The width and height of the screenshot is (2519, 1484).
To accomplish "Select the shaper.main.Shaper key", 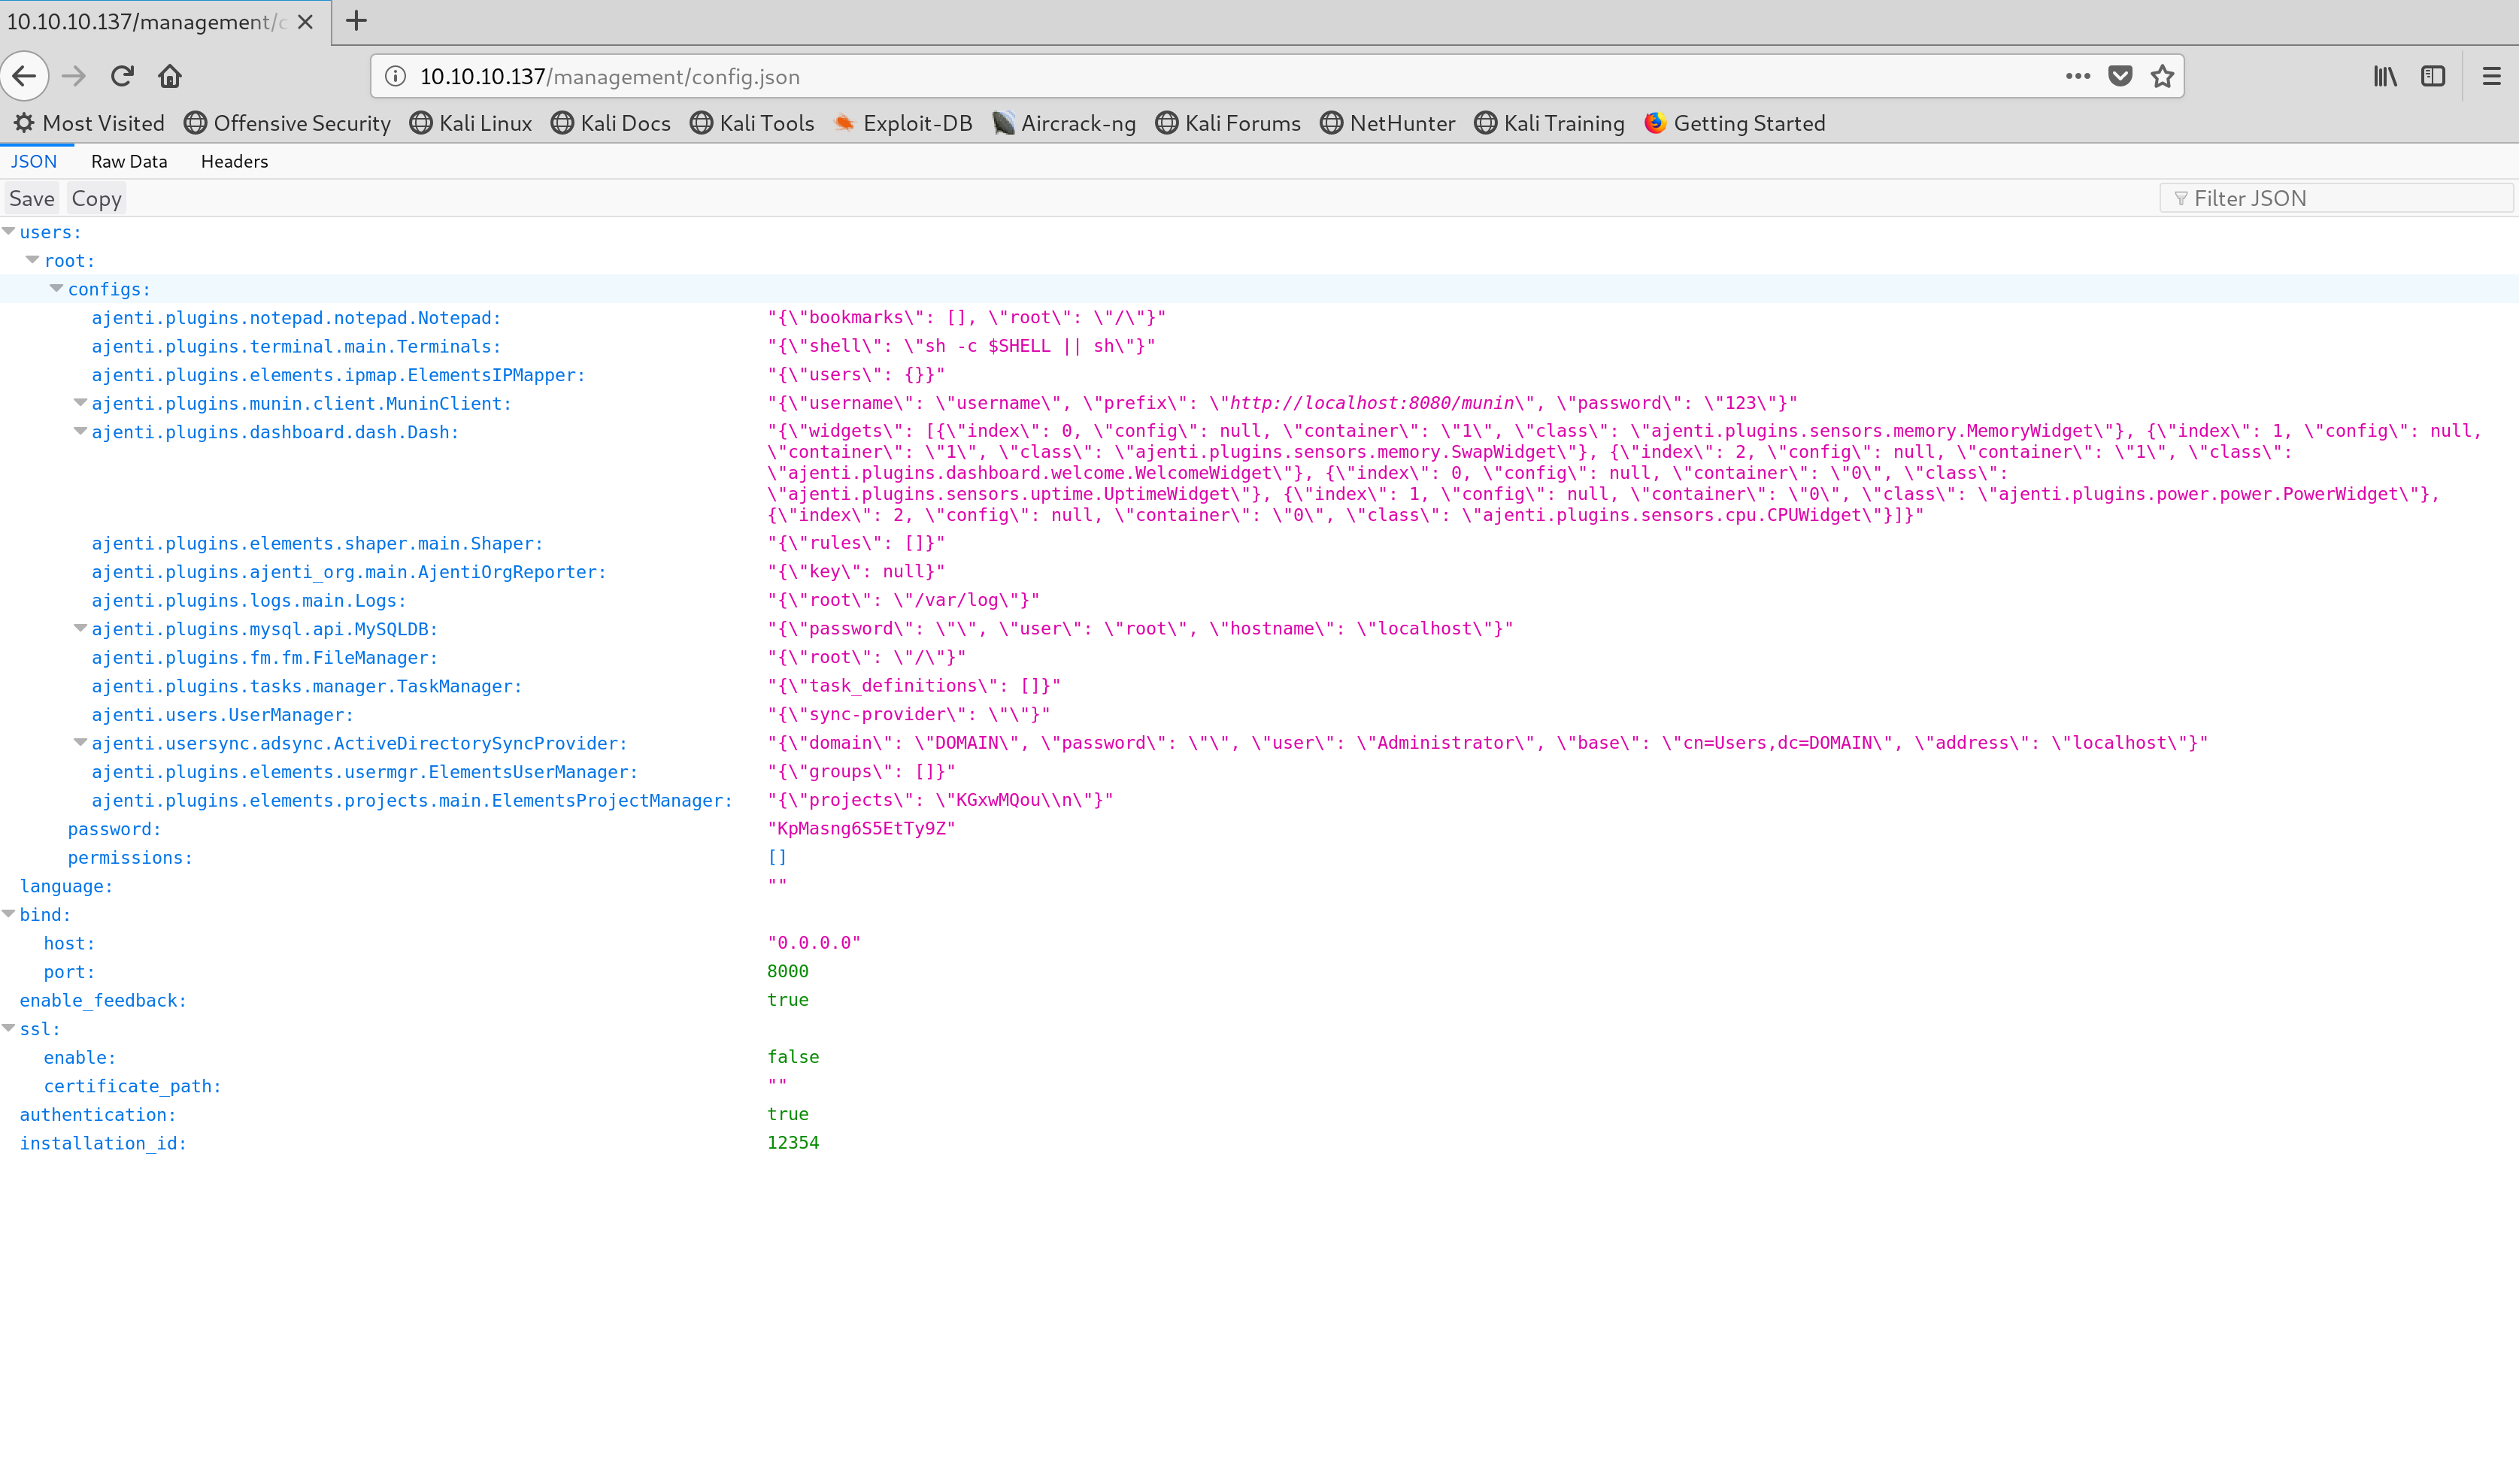I will (x=317, y=543).
